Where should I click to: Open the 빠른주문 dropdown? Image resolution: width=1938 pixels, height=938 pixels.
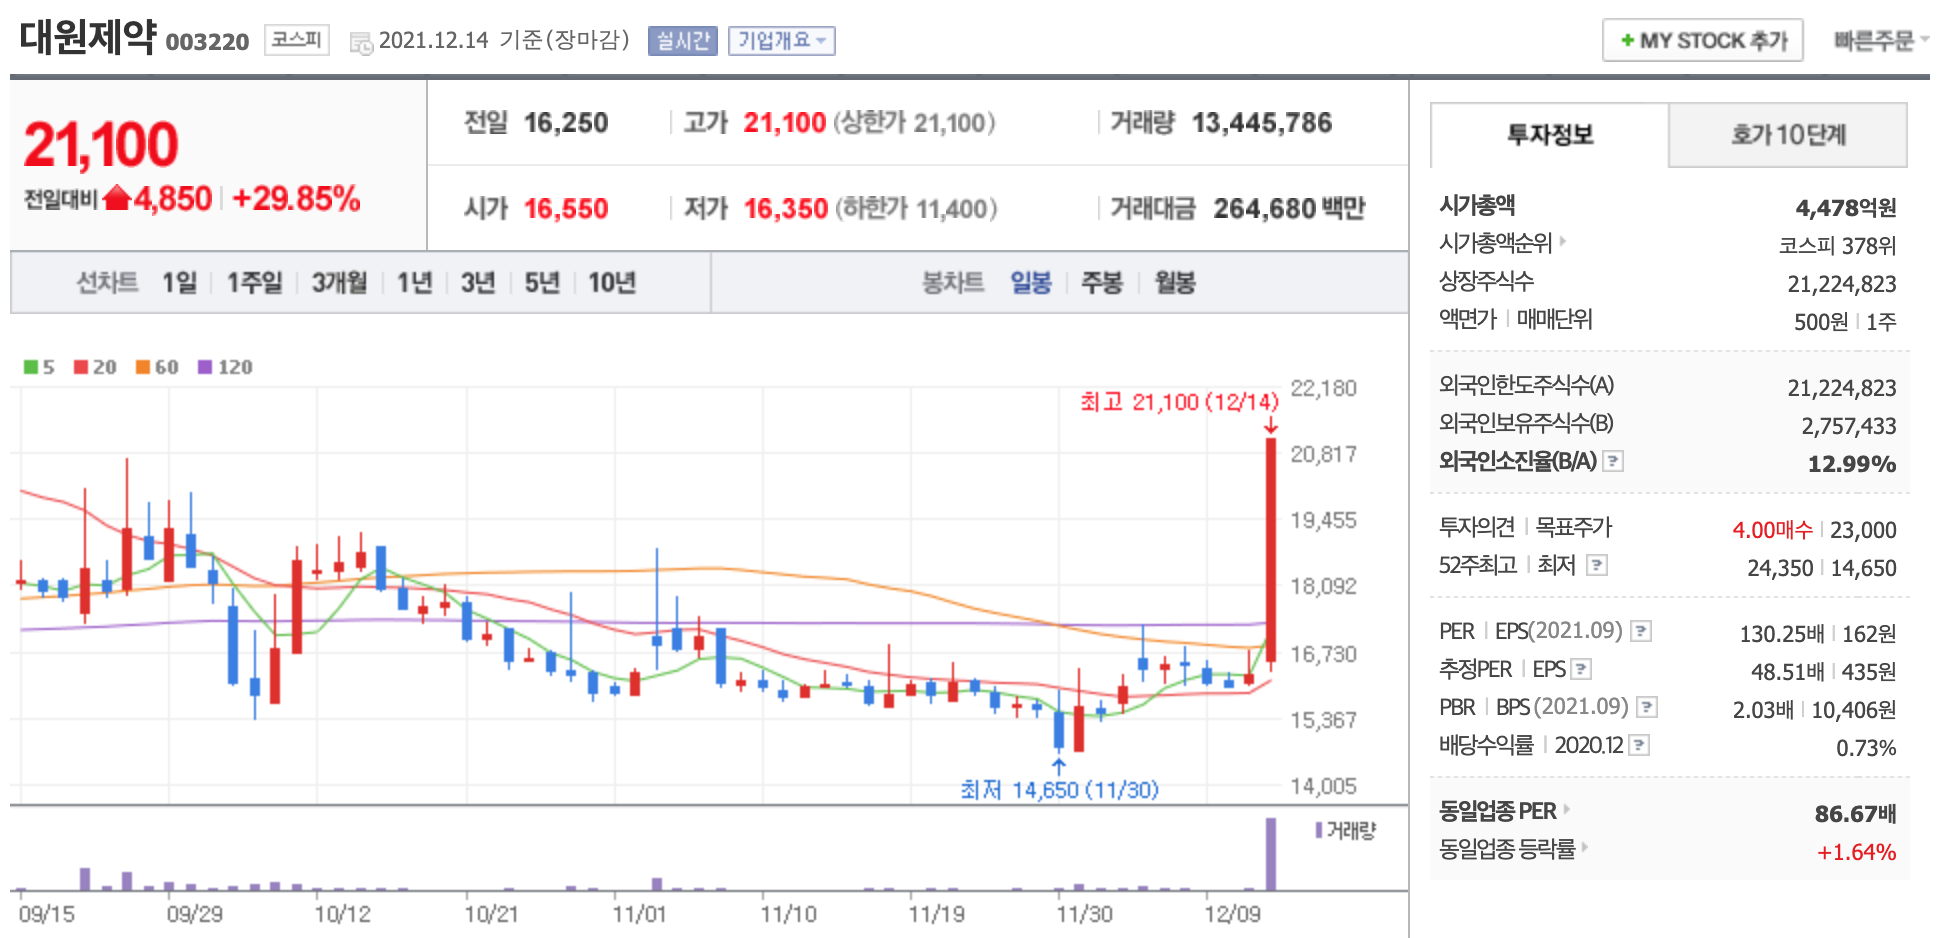click(x=1880, y=41)
